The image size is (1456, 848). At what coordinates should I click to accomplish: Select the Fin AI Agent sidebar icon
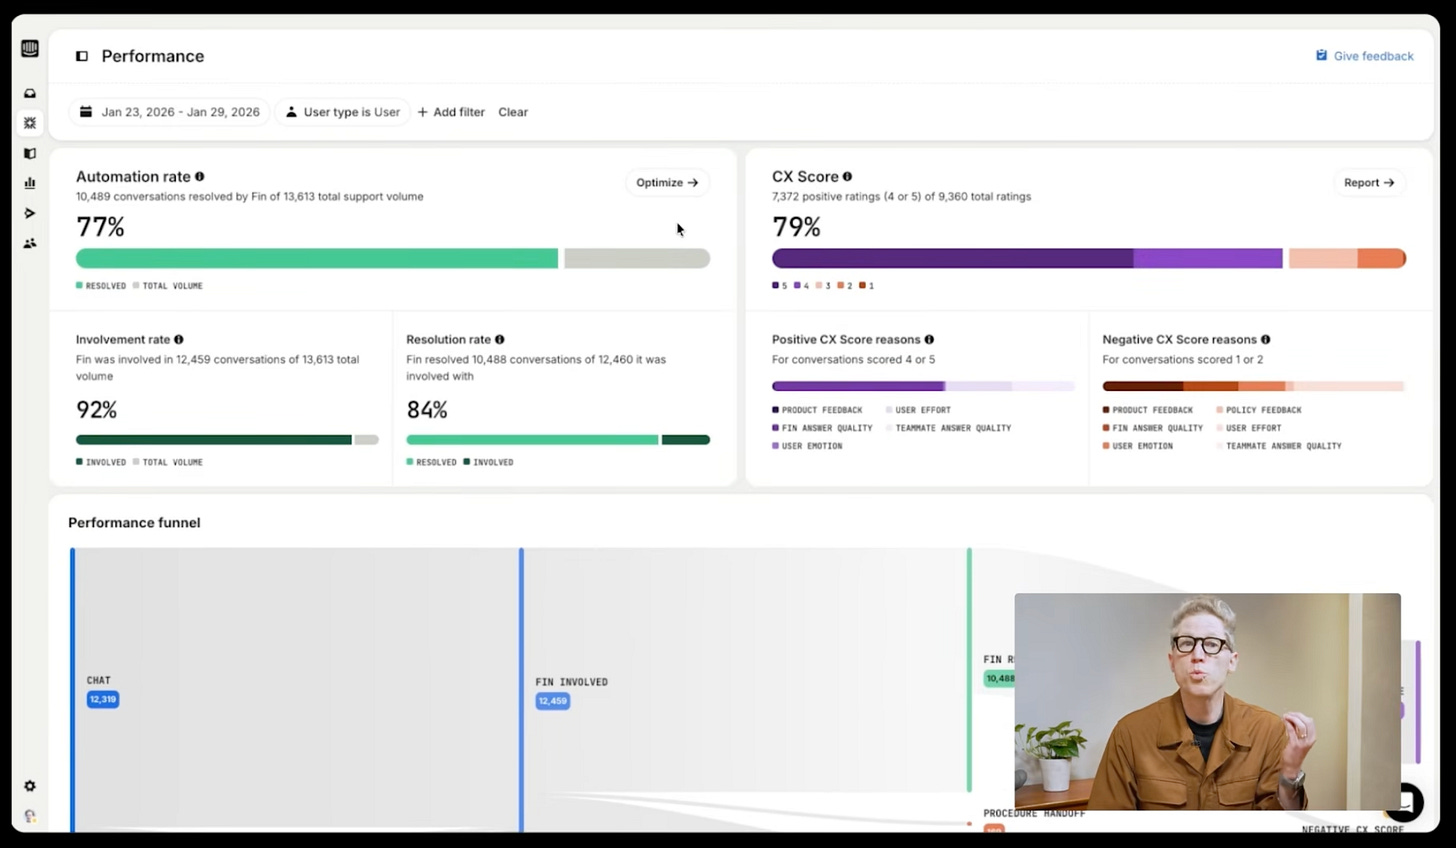pyautogui.click(x=30, y=123)
